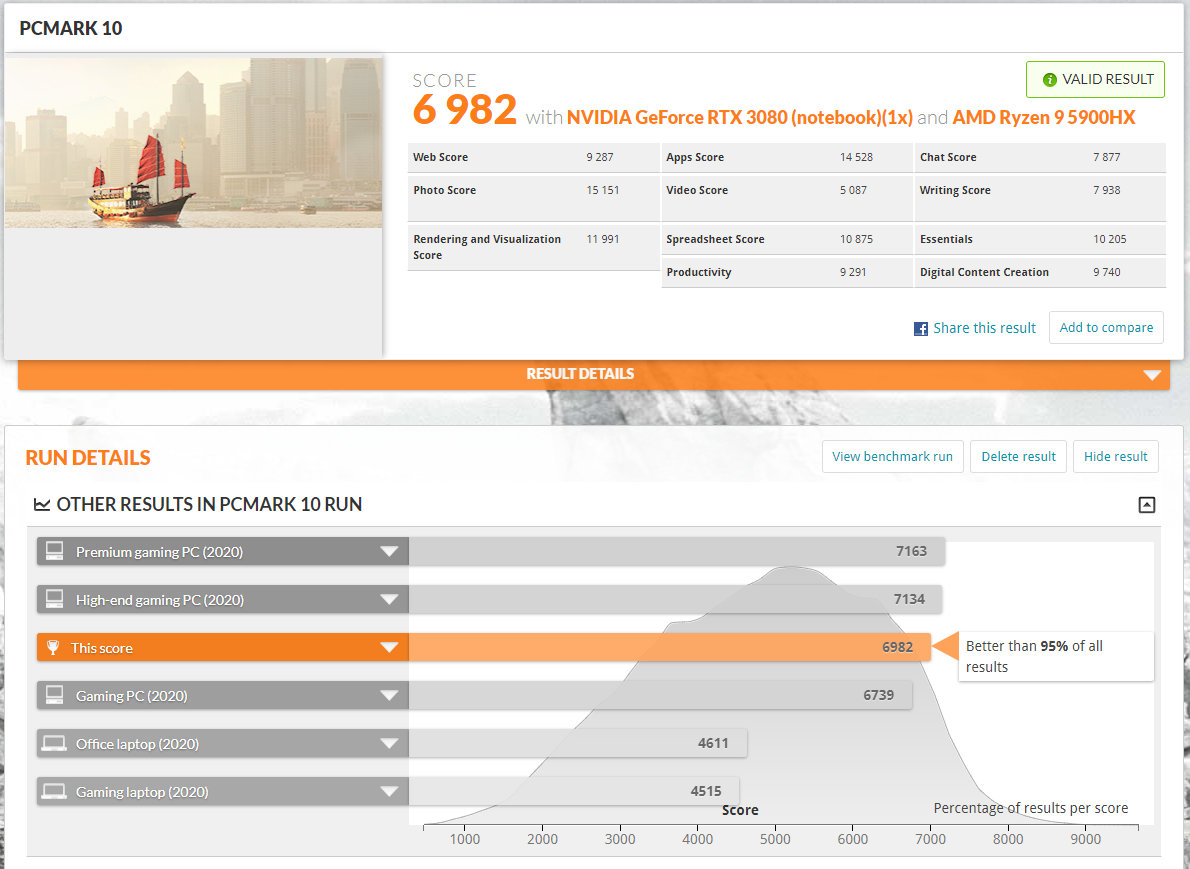1190x869 pixels.
Task: Click the Add to compare button
Action: tap(1106, 328)
